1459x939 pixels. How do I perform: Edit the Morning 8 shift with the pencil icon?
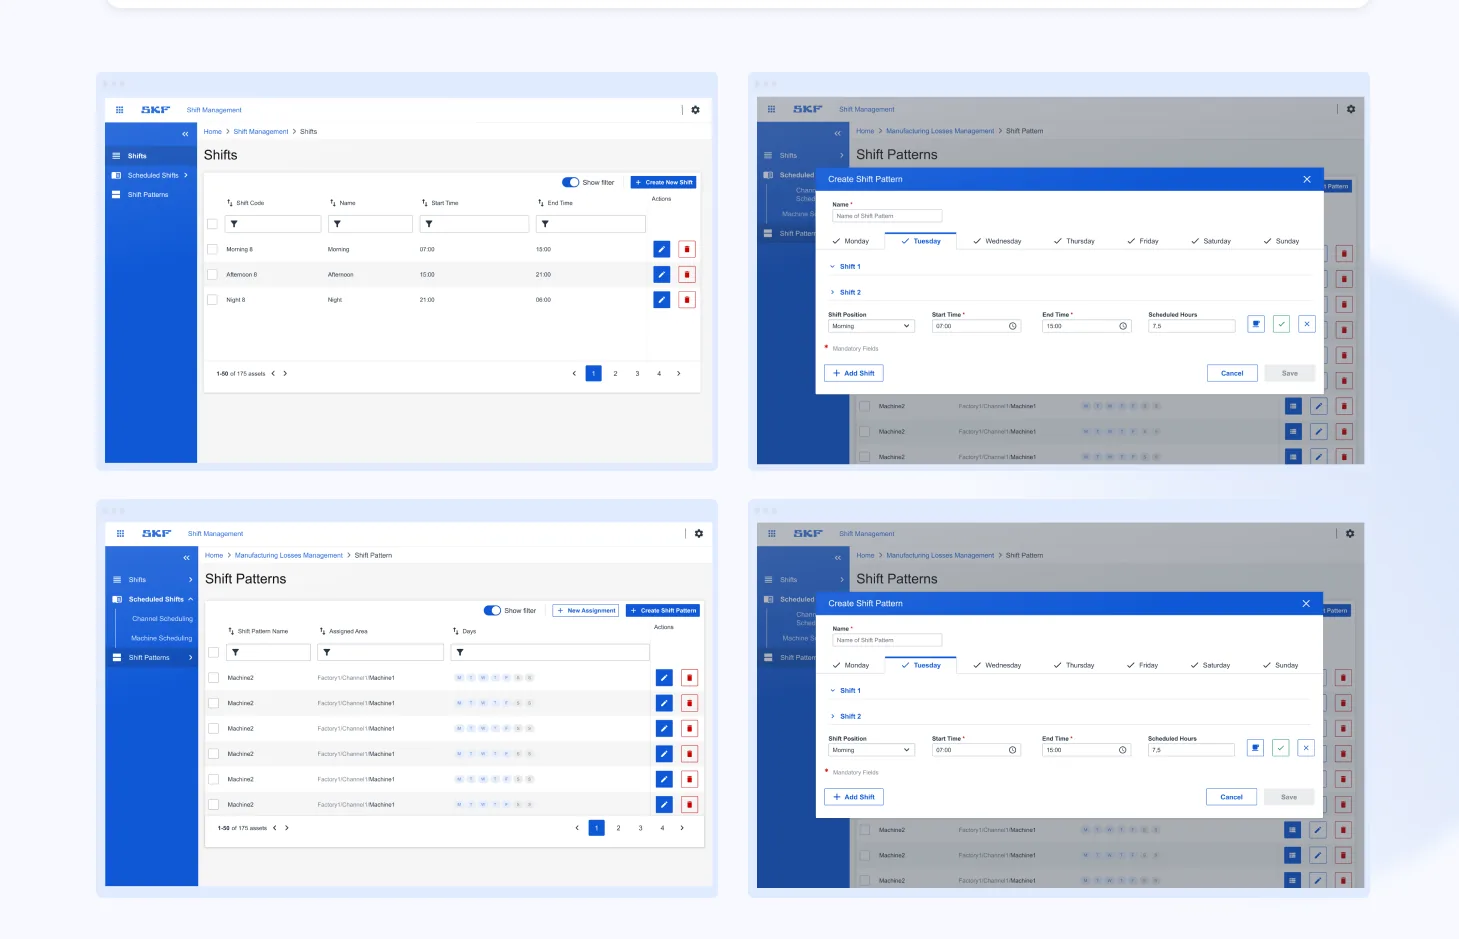tap(662, 249)
